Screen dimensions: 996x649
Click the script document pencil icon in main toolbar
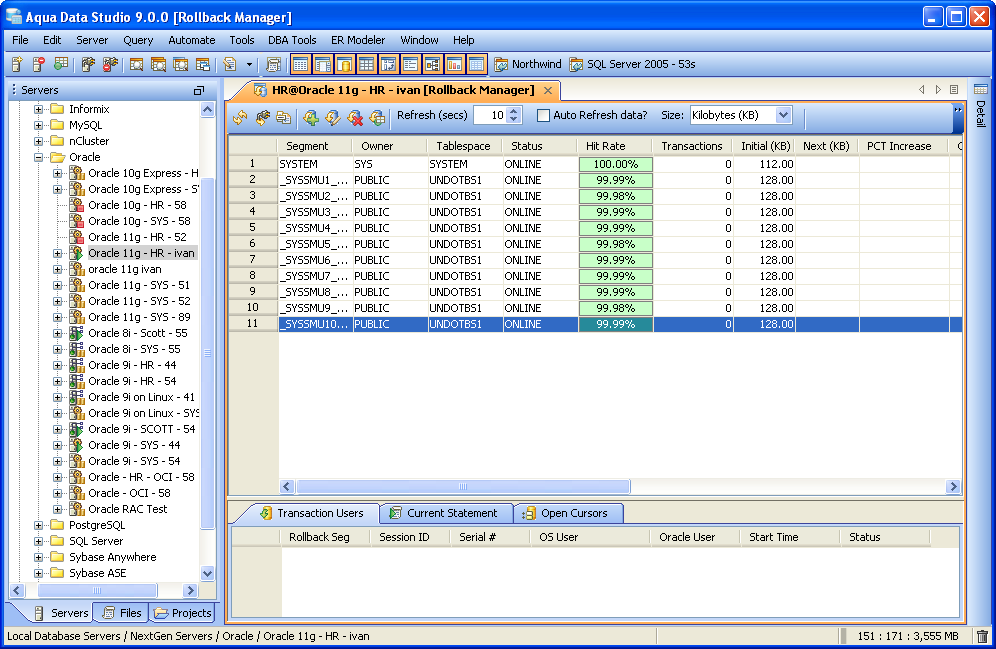(x=230, y=64)
